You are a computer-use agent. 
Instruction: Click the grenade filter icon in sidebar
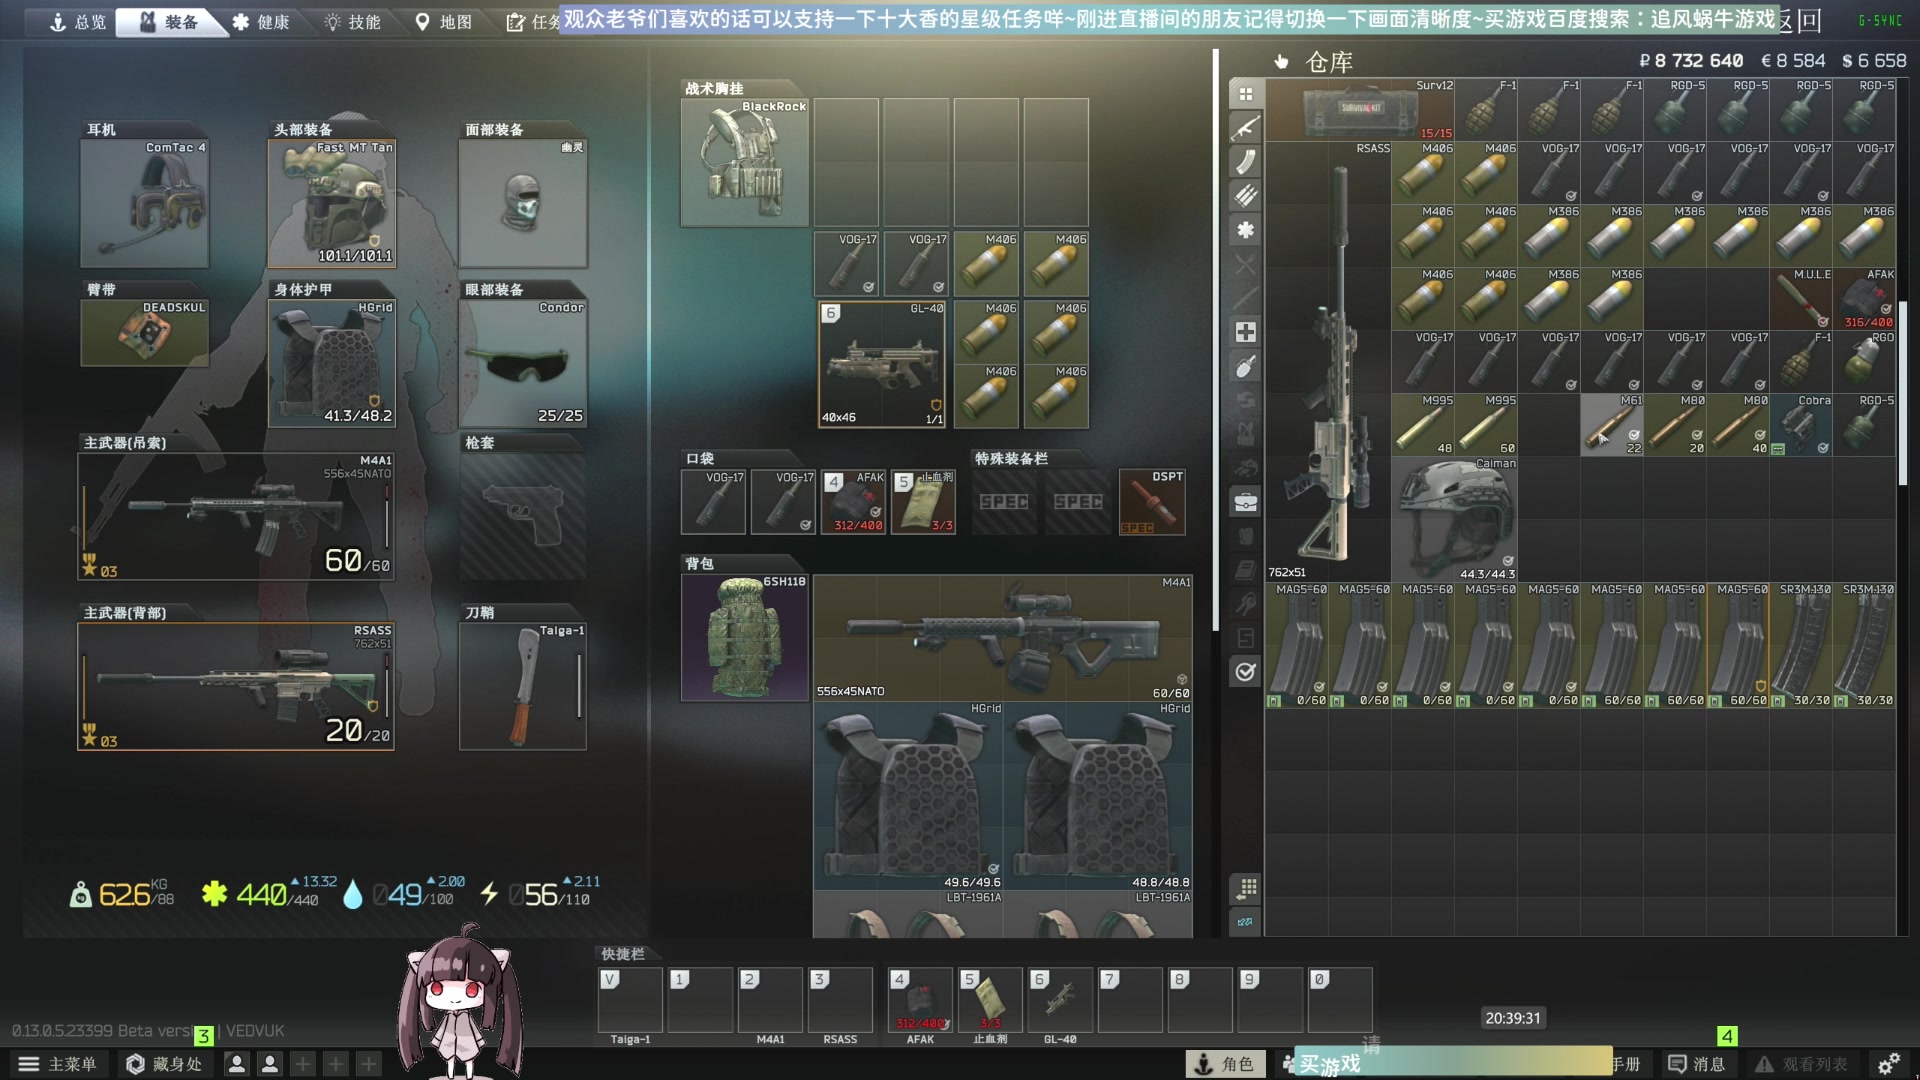tap(1245, 366)
